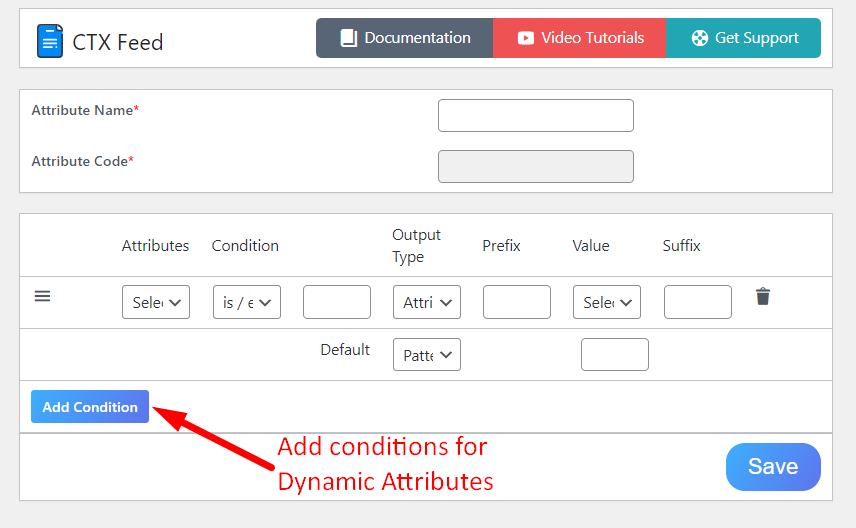Delete the condition row with the trash icon
This screenshot has width=856, height=528.
click(x=763, y=296)
